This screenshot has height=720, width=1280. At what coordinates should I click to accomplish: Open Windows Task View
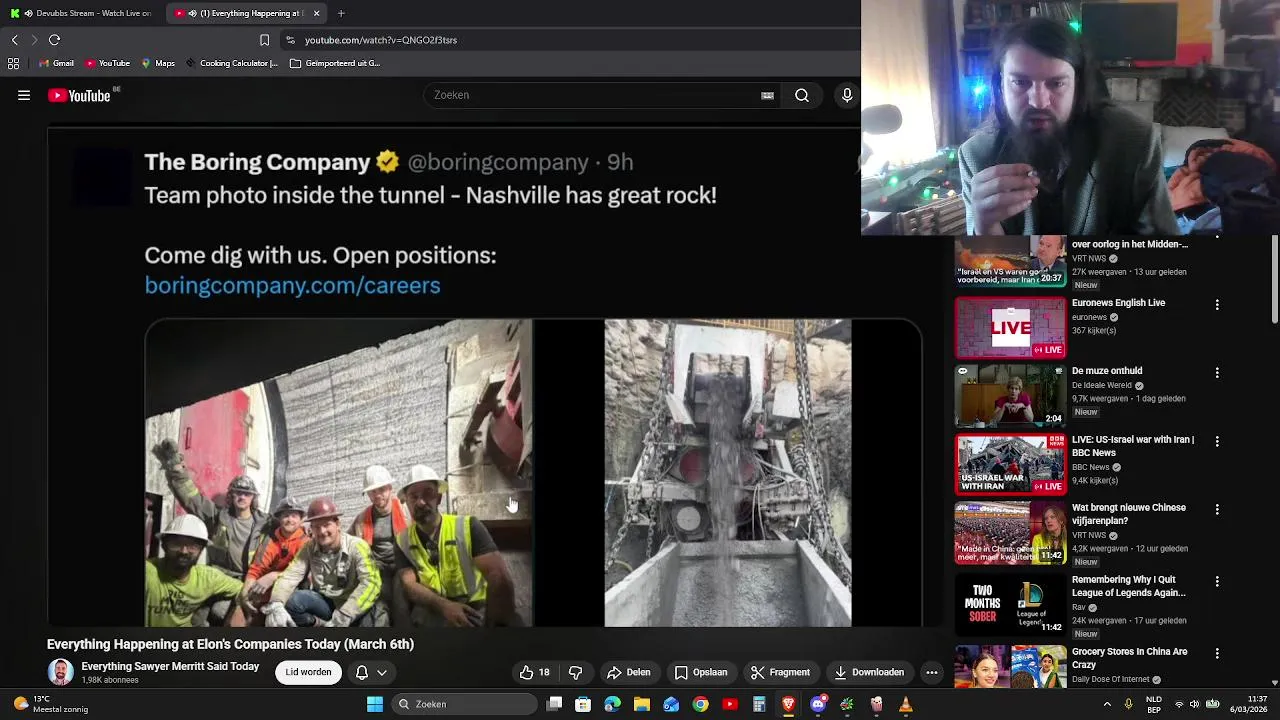point(554,704)
